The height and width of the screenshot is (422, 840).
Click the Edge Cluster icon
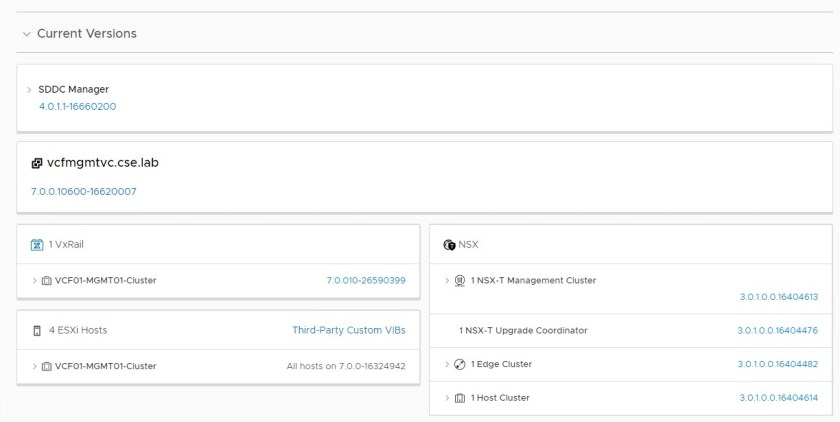460,364
